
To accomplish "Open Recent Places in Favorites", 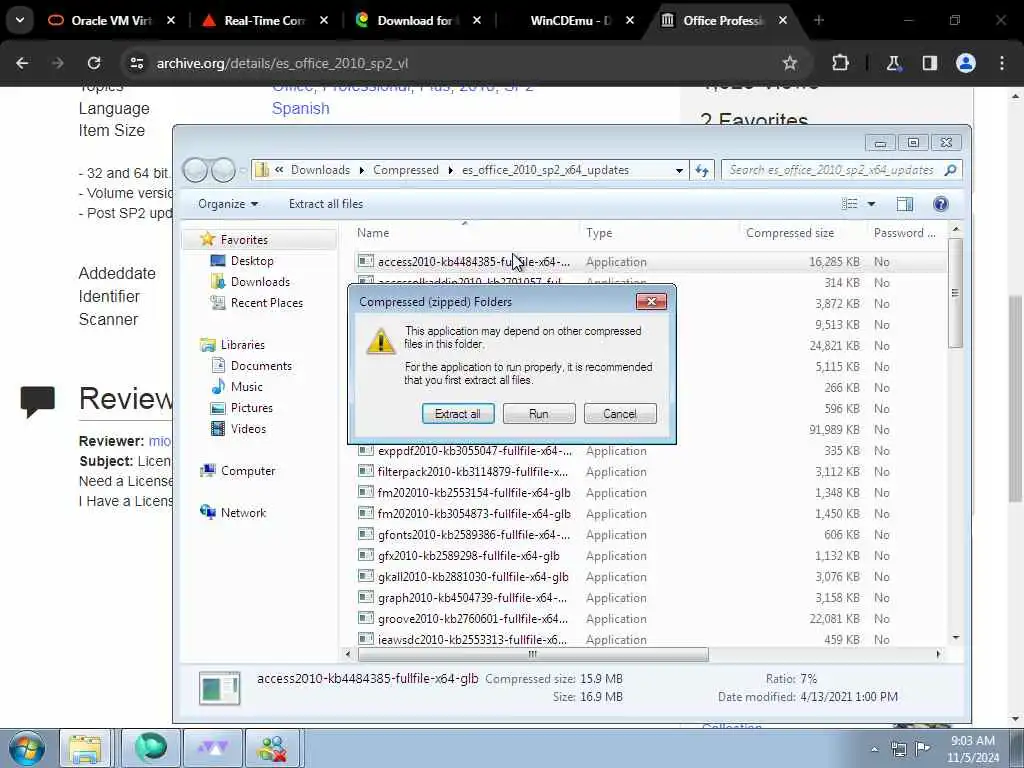I will (x=266, y=302).
